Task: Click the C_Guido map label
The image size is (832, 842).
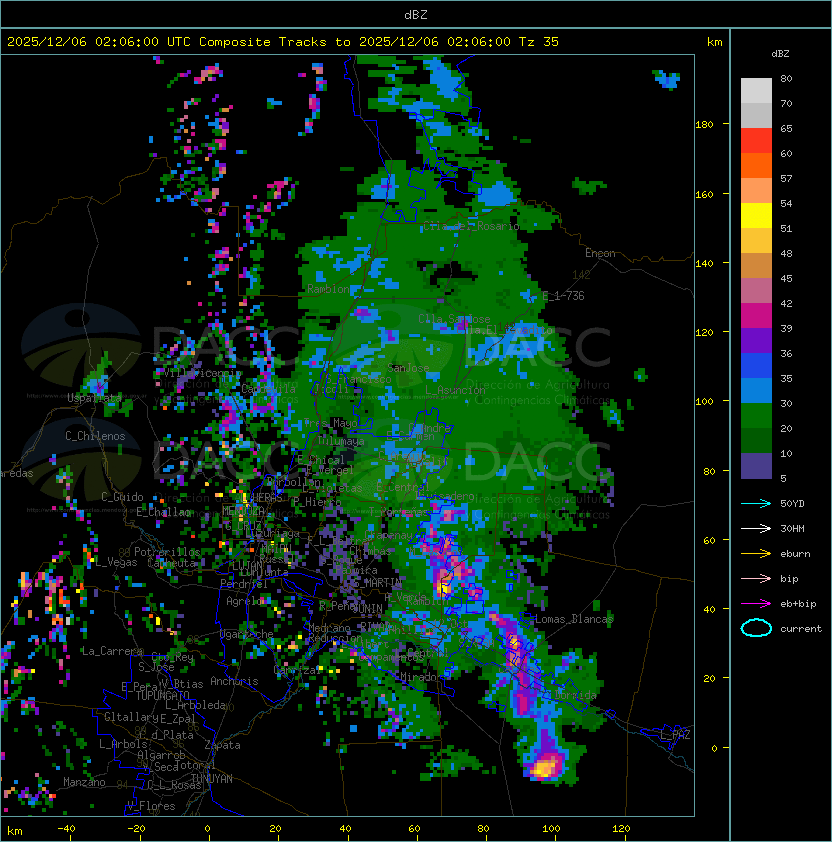Action: [x=122, y=497]
